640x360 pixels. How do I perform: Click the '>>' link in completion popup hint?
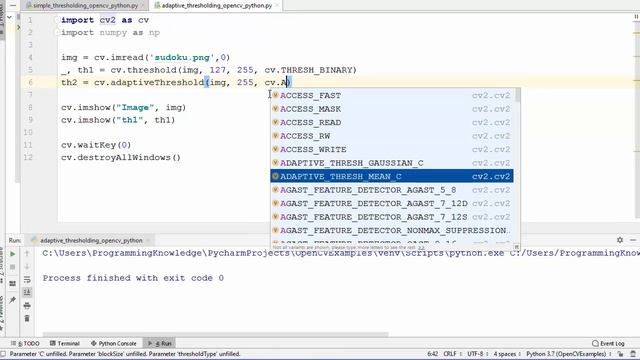pos(421,247)
